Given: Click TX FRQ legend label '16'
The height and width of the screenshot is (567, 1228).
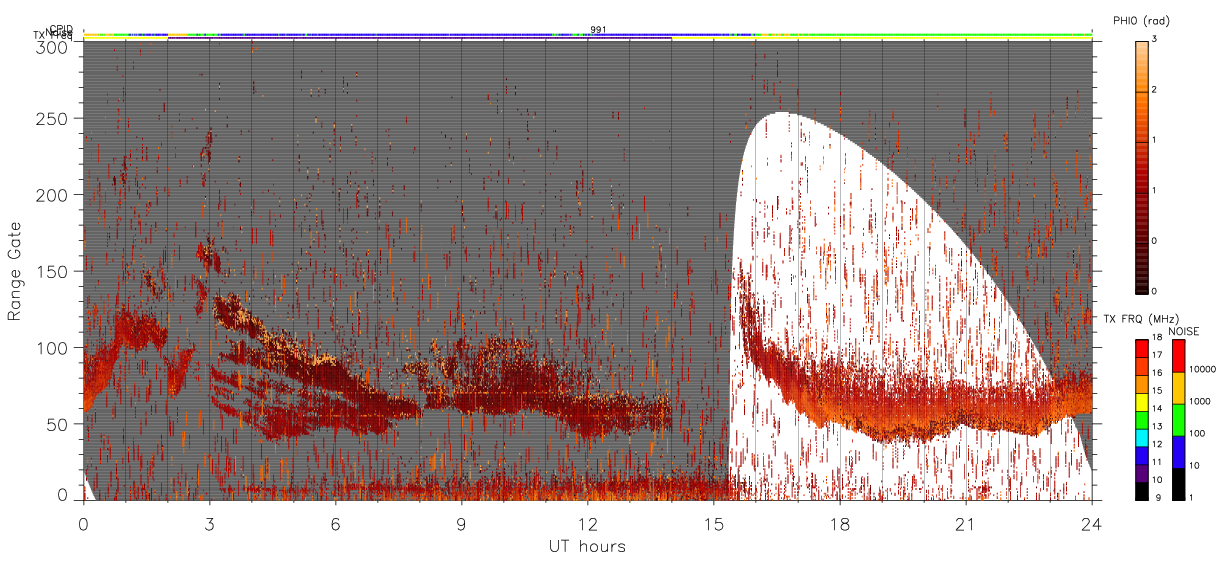Looking at the screenshot, I should (1156, 373).
